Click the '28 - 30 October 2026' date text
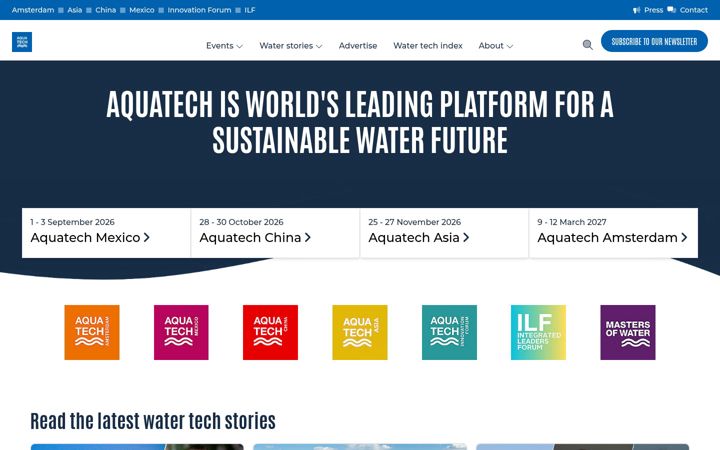This screenshot has height=450, width=720. click(x=241, y=222)
